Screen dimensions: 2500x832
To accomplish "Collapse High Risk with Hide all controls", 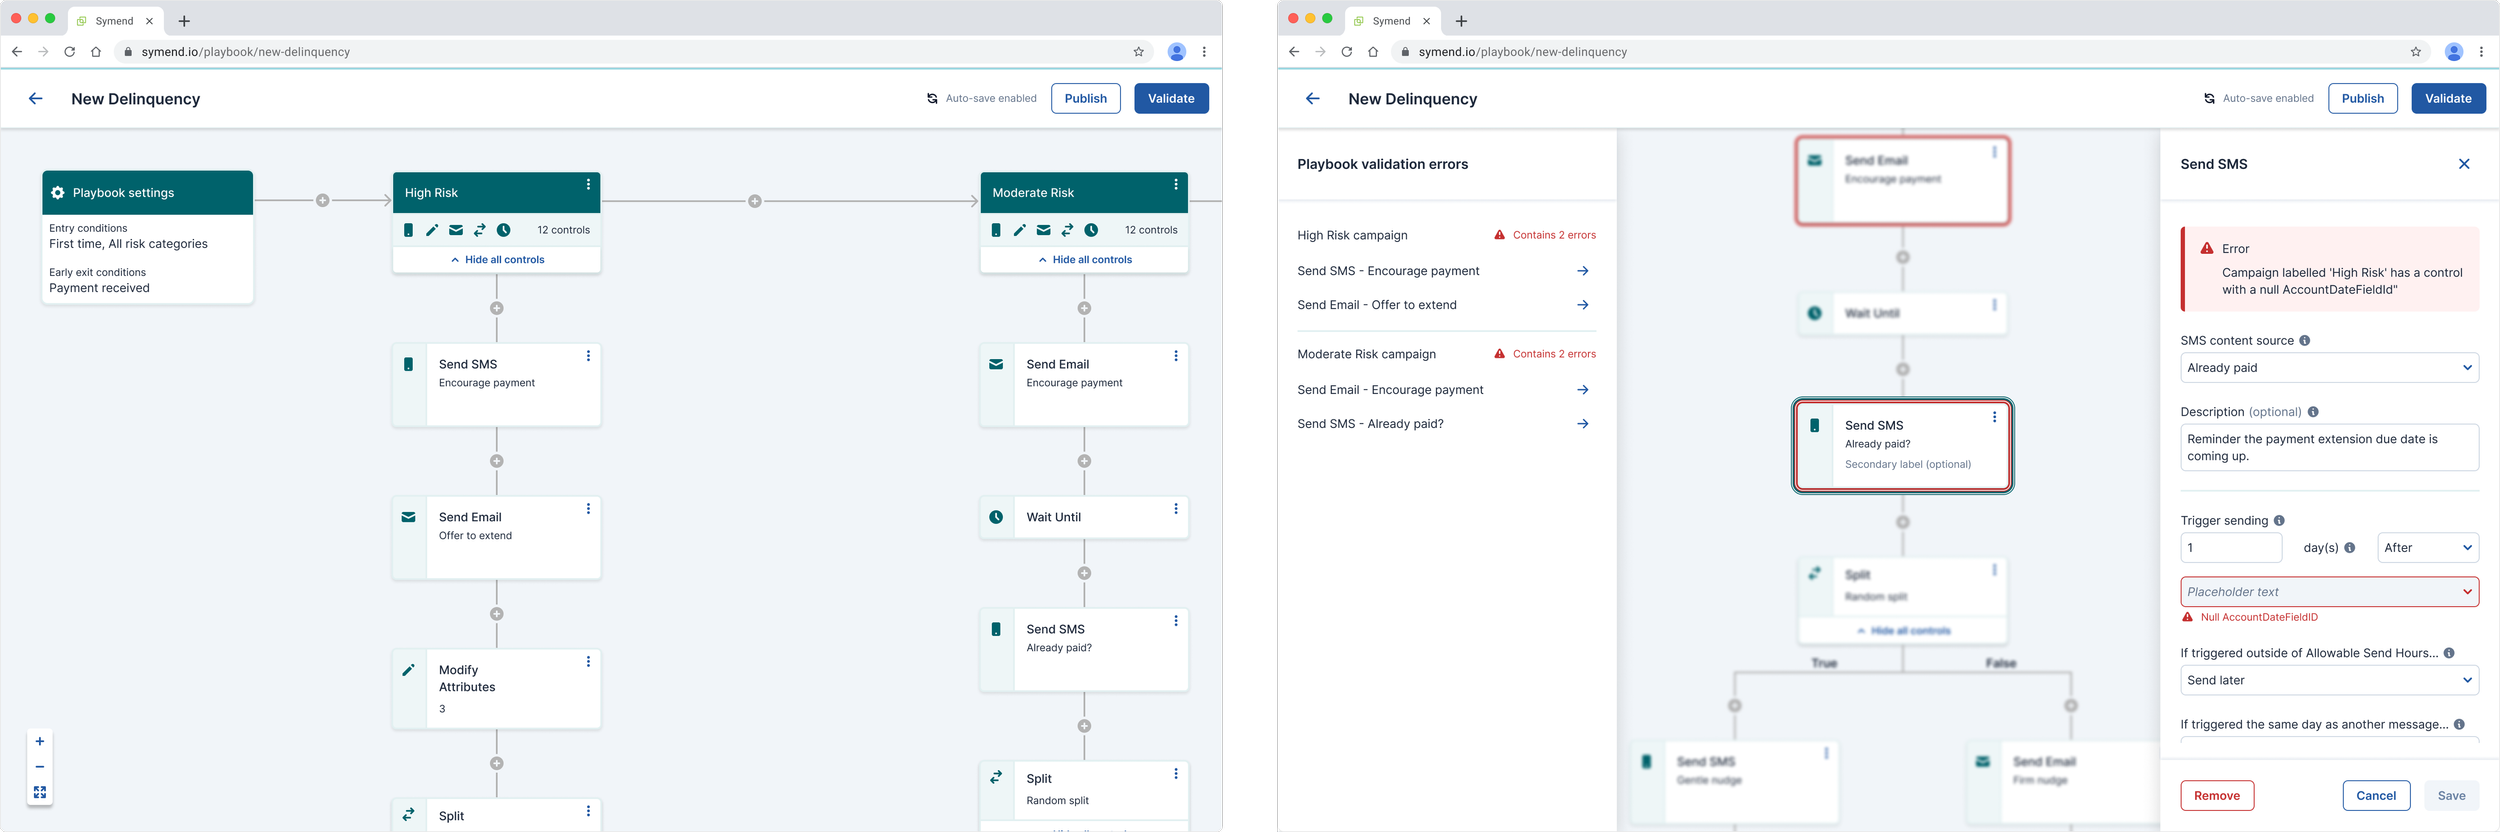I will tap(497, 259).
